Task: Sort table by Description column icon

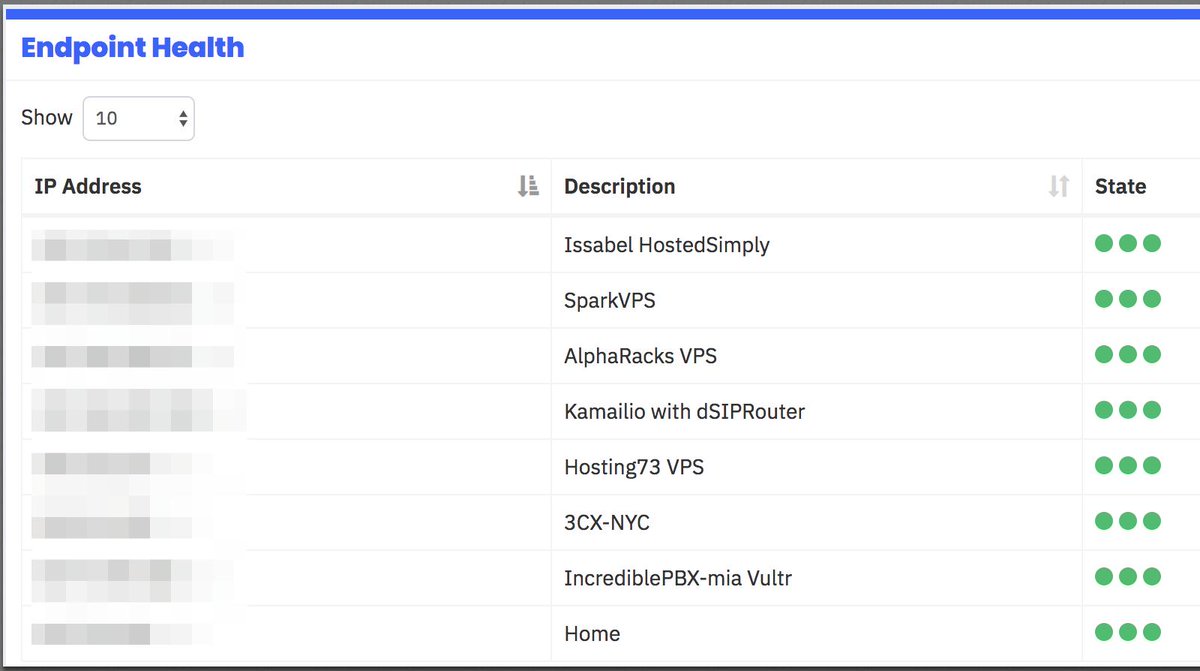Action: click(1059, 186)
